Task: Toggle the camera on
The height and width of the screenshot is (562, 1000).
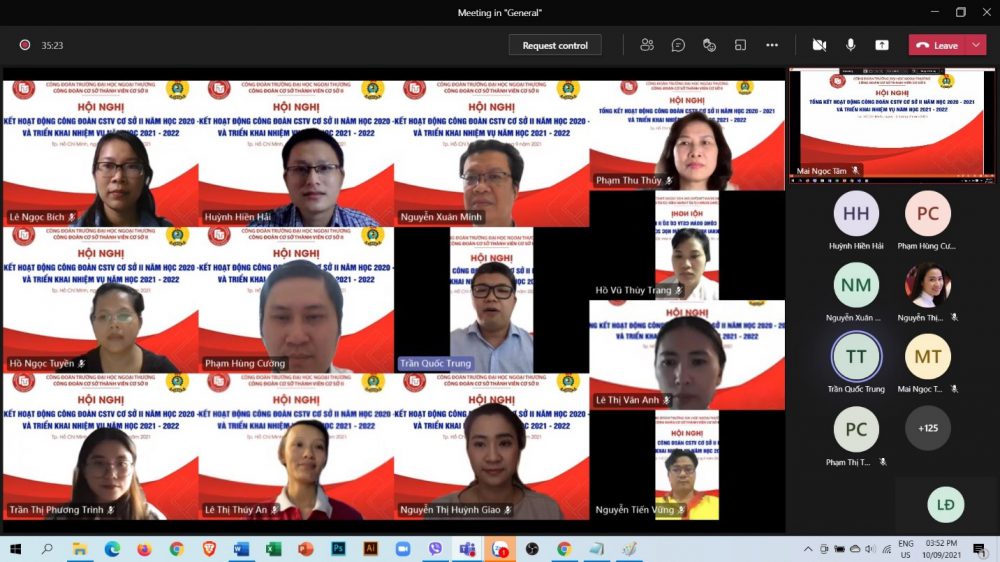Action: click(x=819, y=45)
